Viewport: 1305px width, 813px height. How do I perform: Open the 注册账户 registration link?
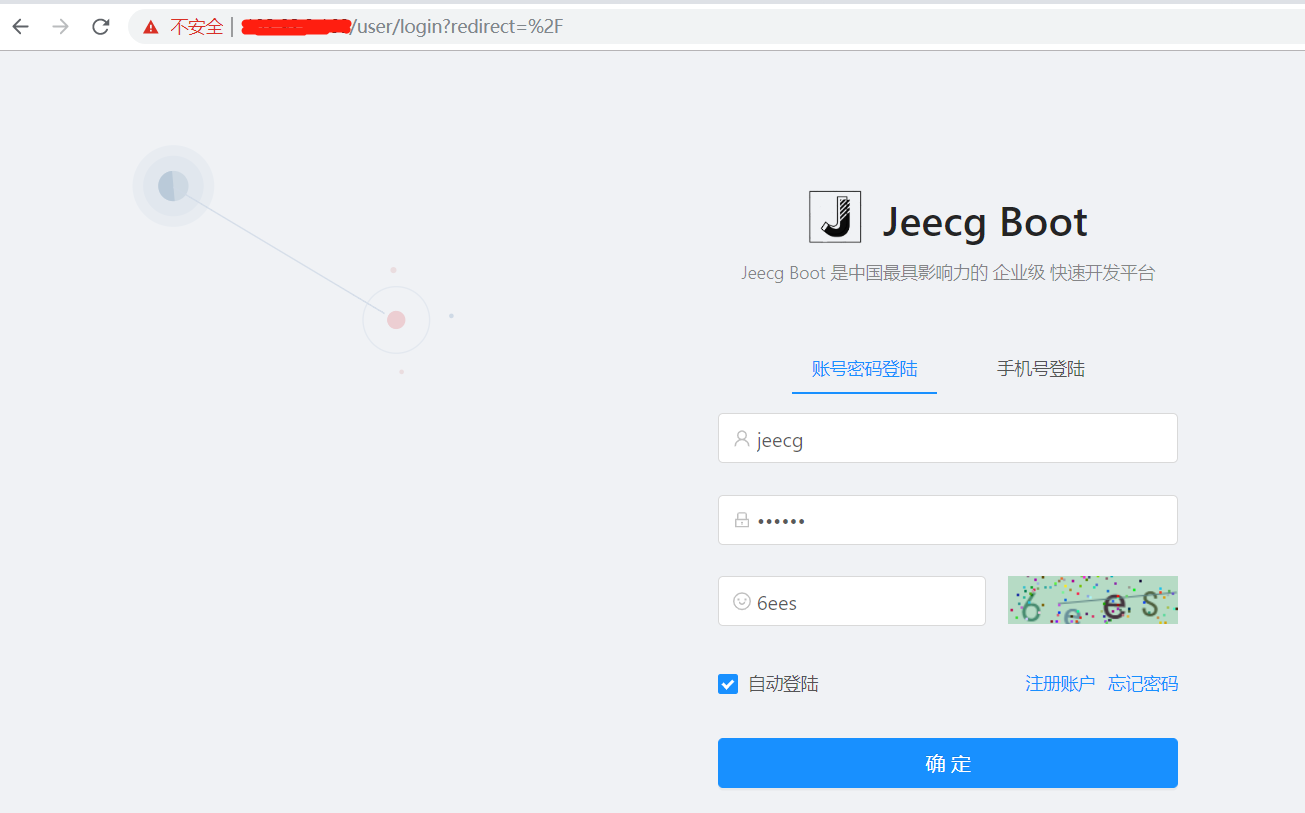tap(1060, 683)
